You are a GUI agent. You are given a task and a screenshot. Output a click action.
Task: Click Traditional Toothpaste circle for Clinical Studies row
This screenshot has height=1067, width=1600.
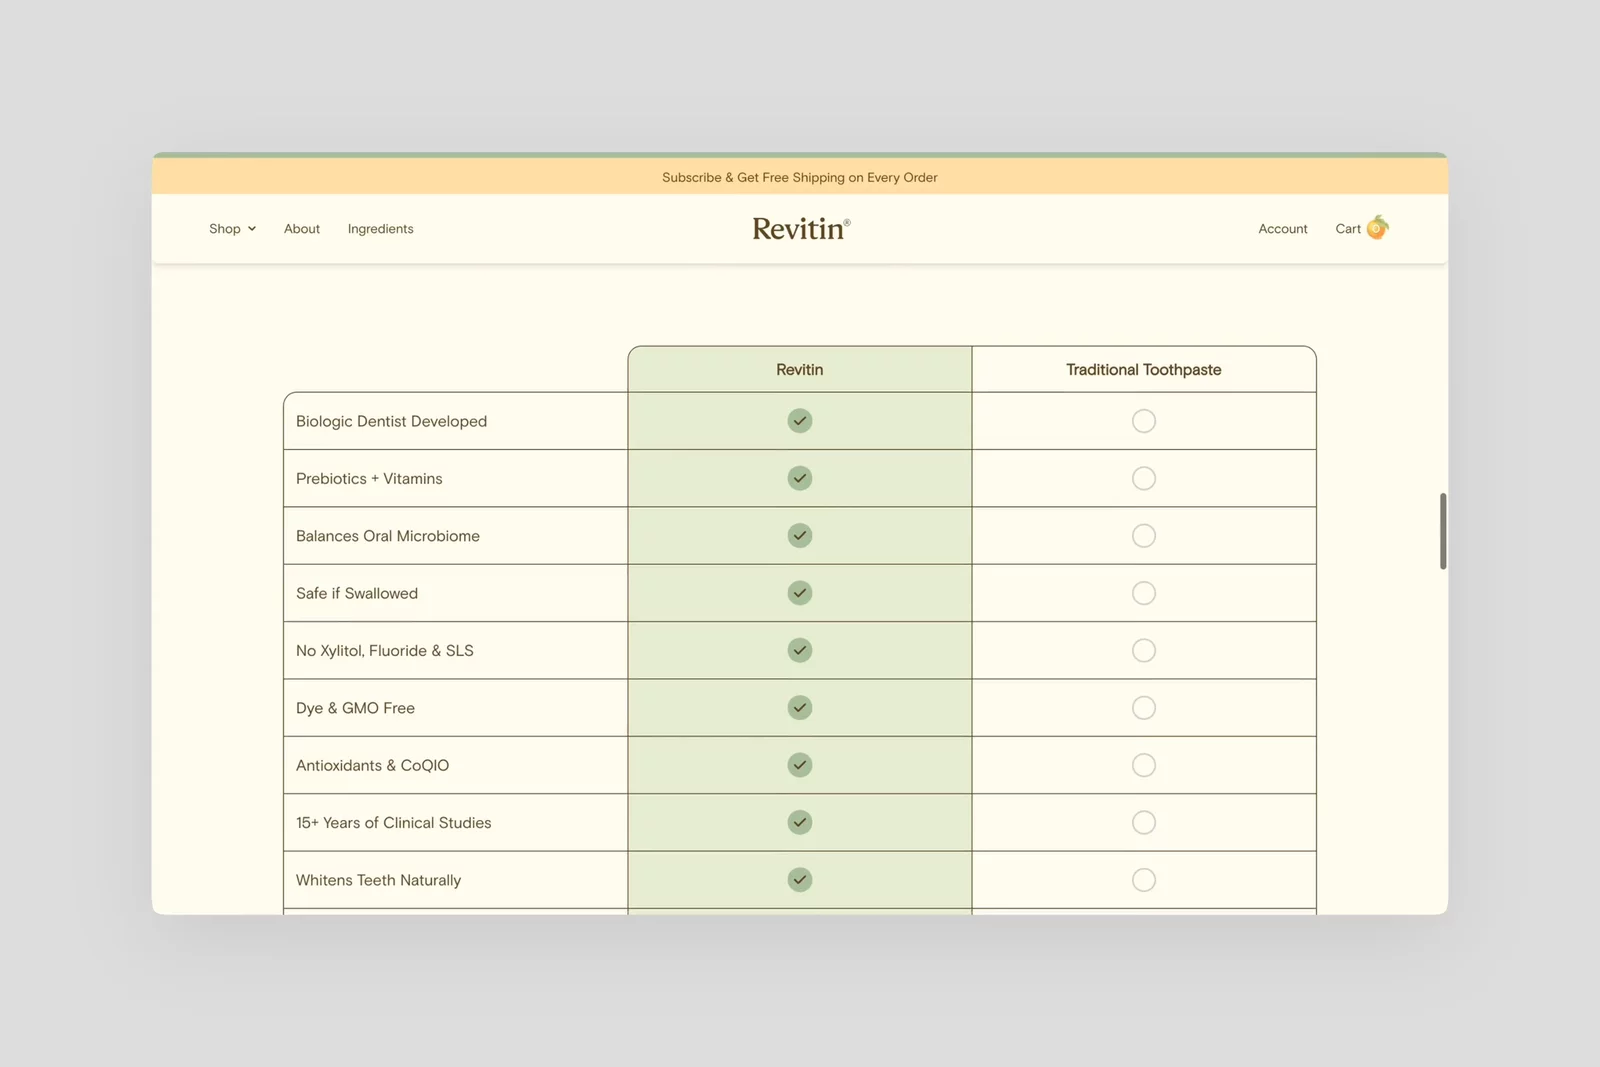click(x=1144, y=822)
